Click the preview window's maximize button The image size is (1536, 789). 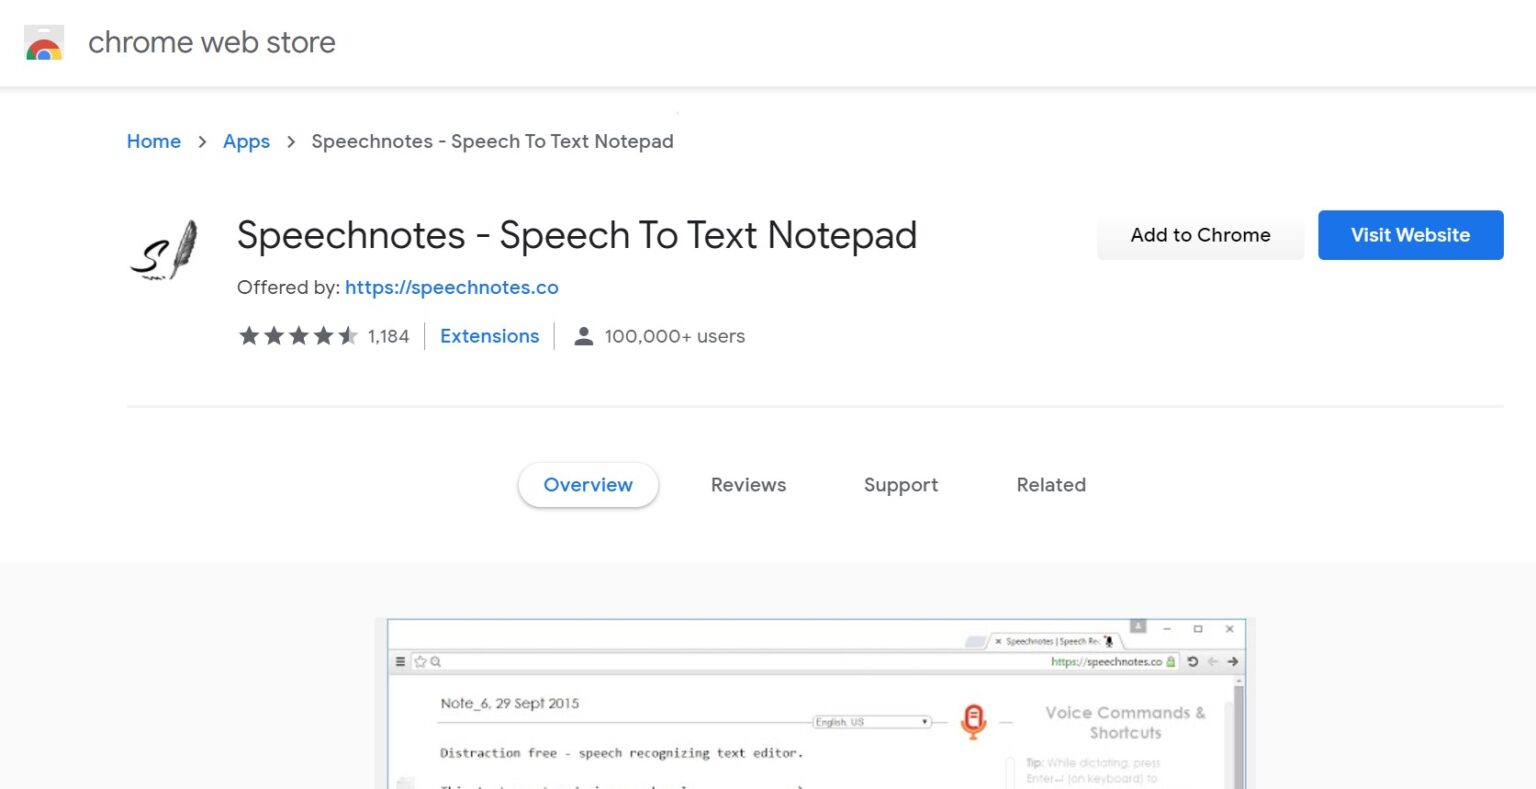pos(1198,629)
